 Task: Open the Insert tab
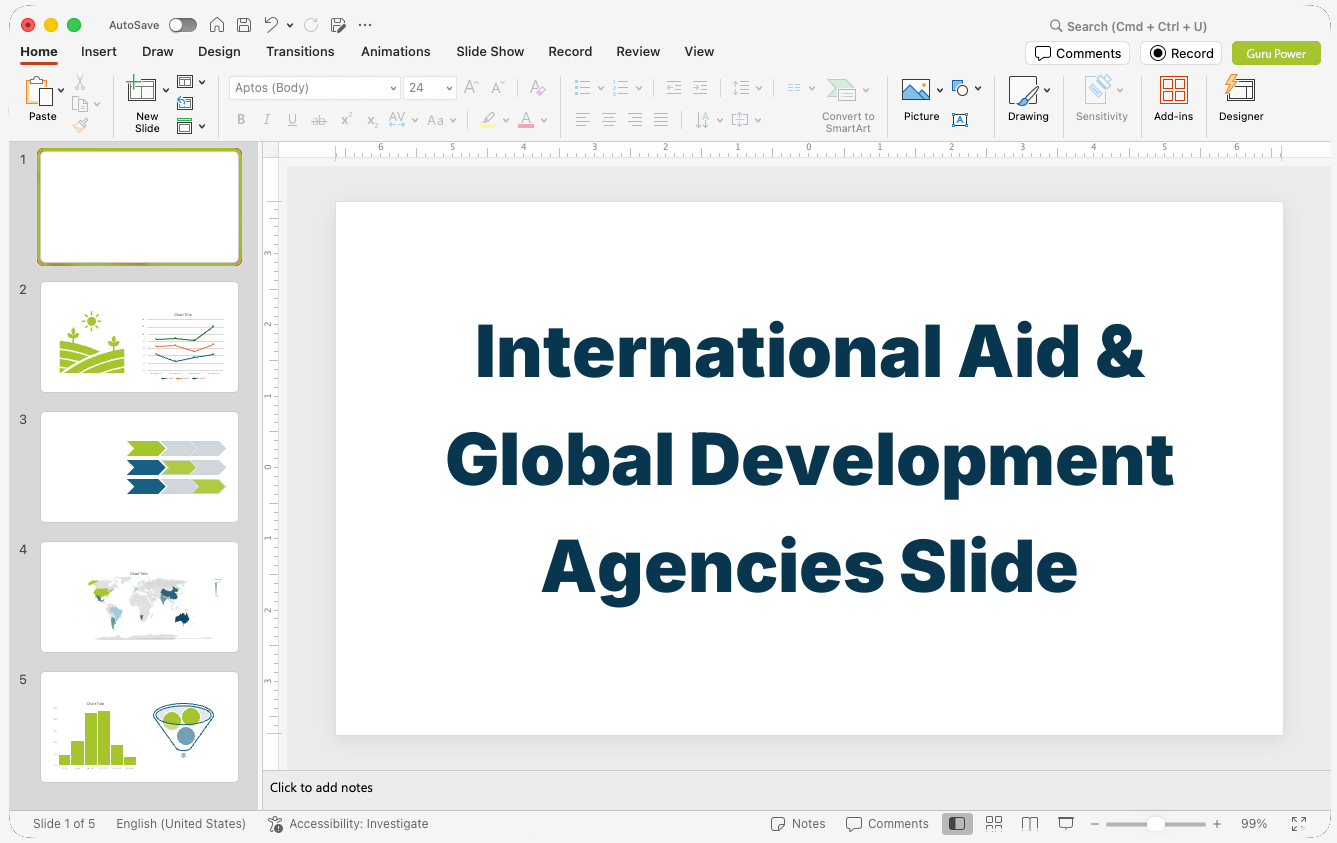tap(99, 52)
